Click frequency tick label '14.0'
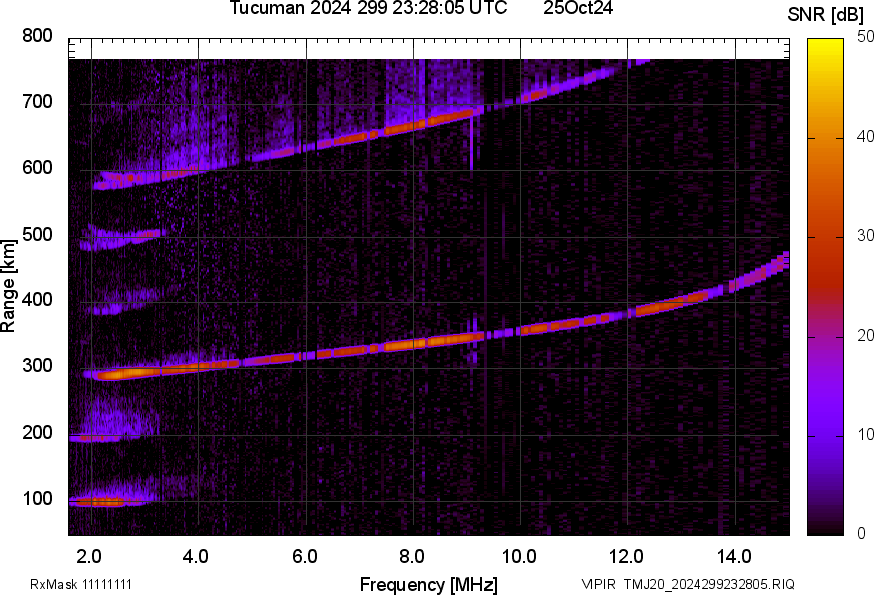874x595 pixels. point(734,557)
